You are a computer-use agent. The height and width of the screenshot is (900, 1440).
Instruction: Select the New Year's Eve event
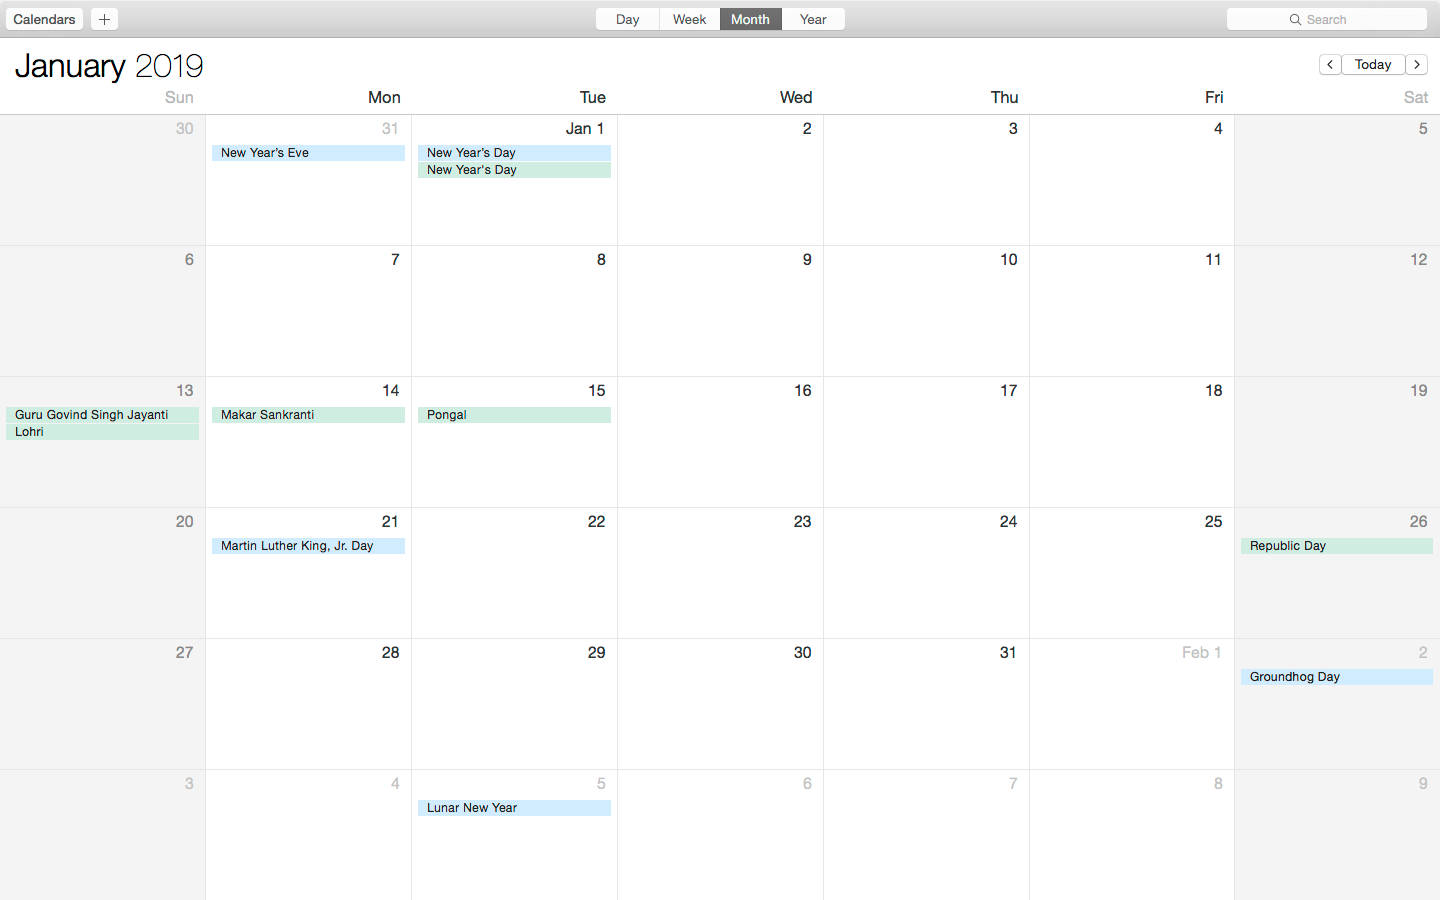[308, 153]
